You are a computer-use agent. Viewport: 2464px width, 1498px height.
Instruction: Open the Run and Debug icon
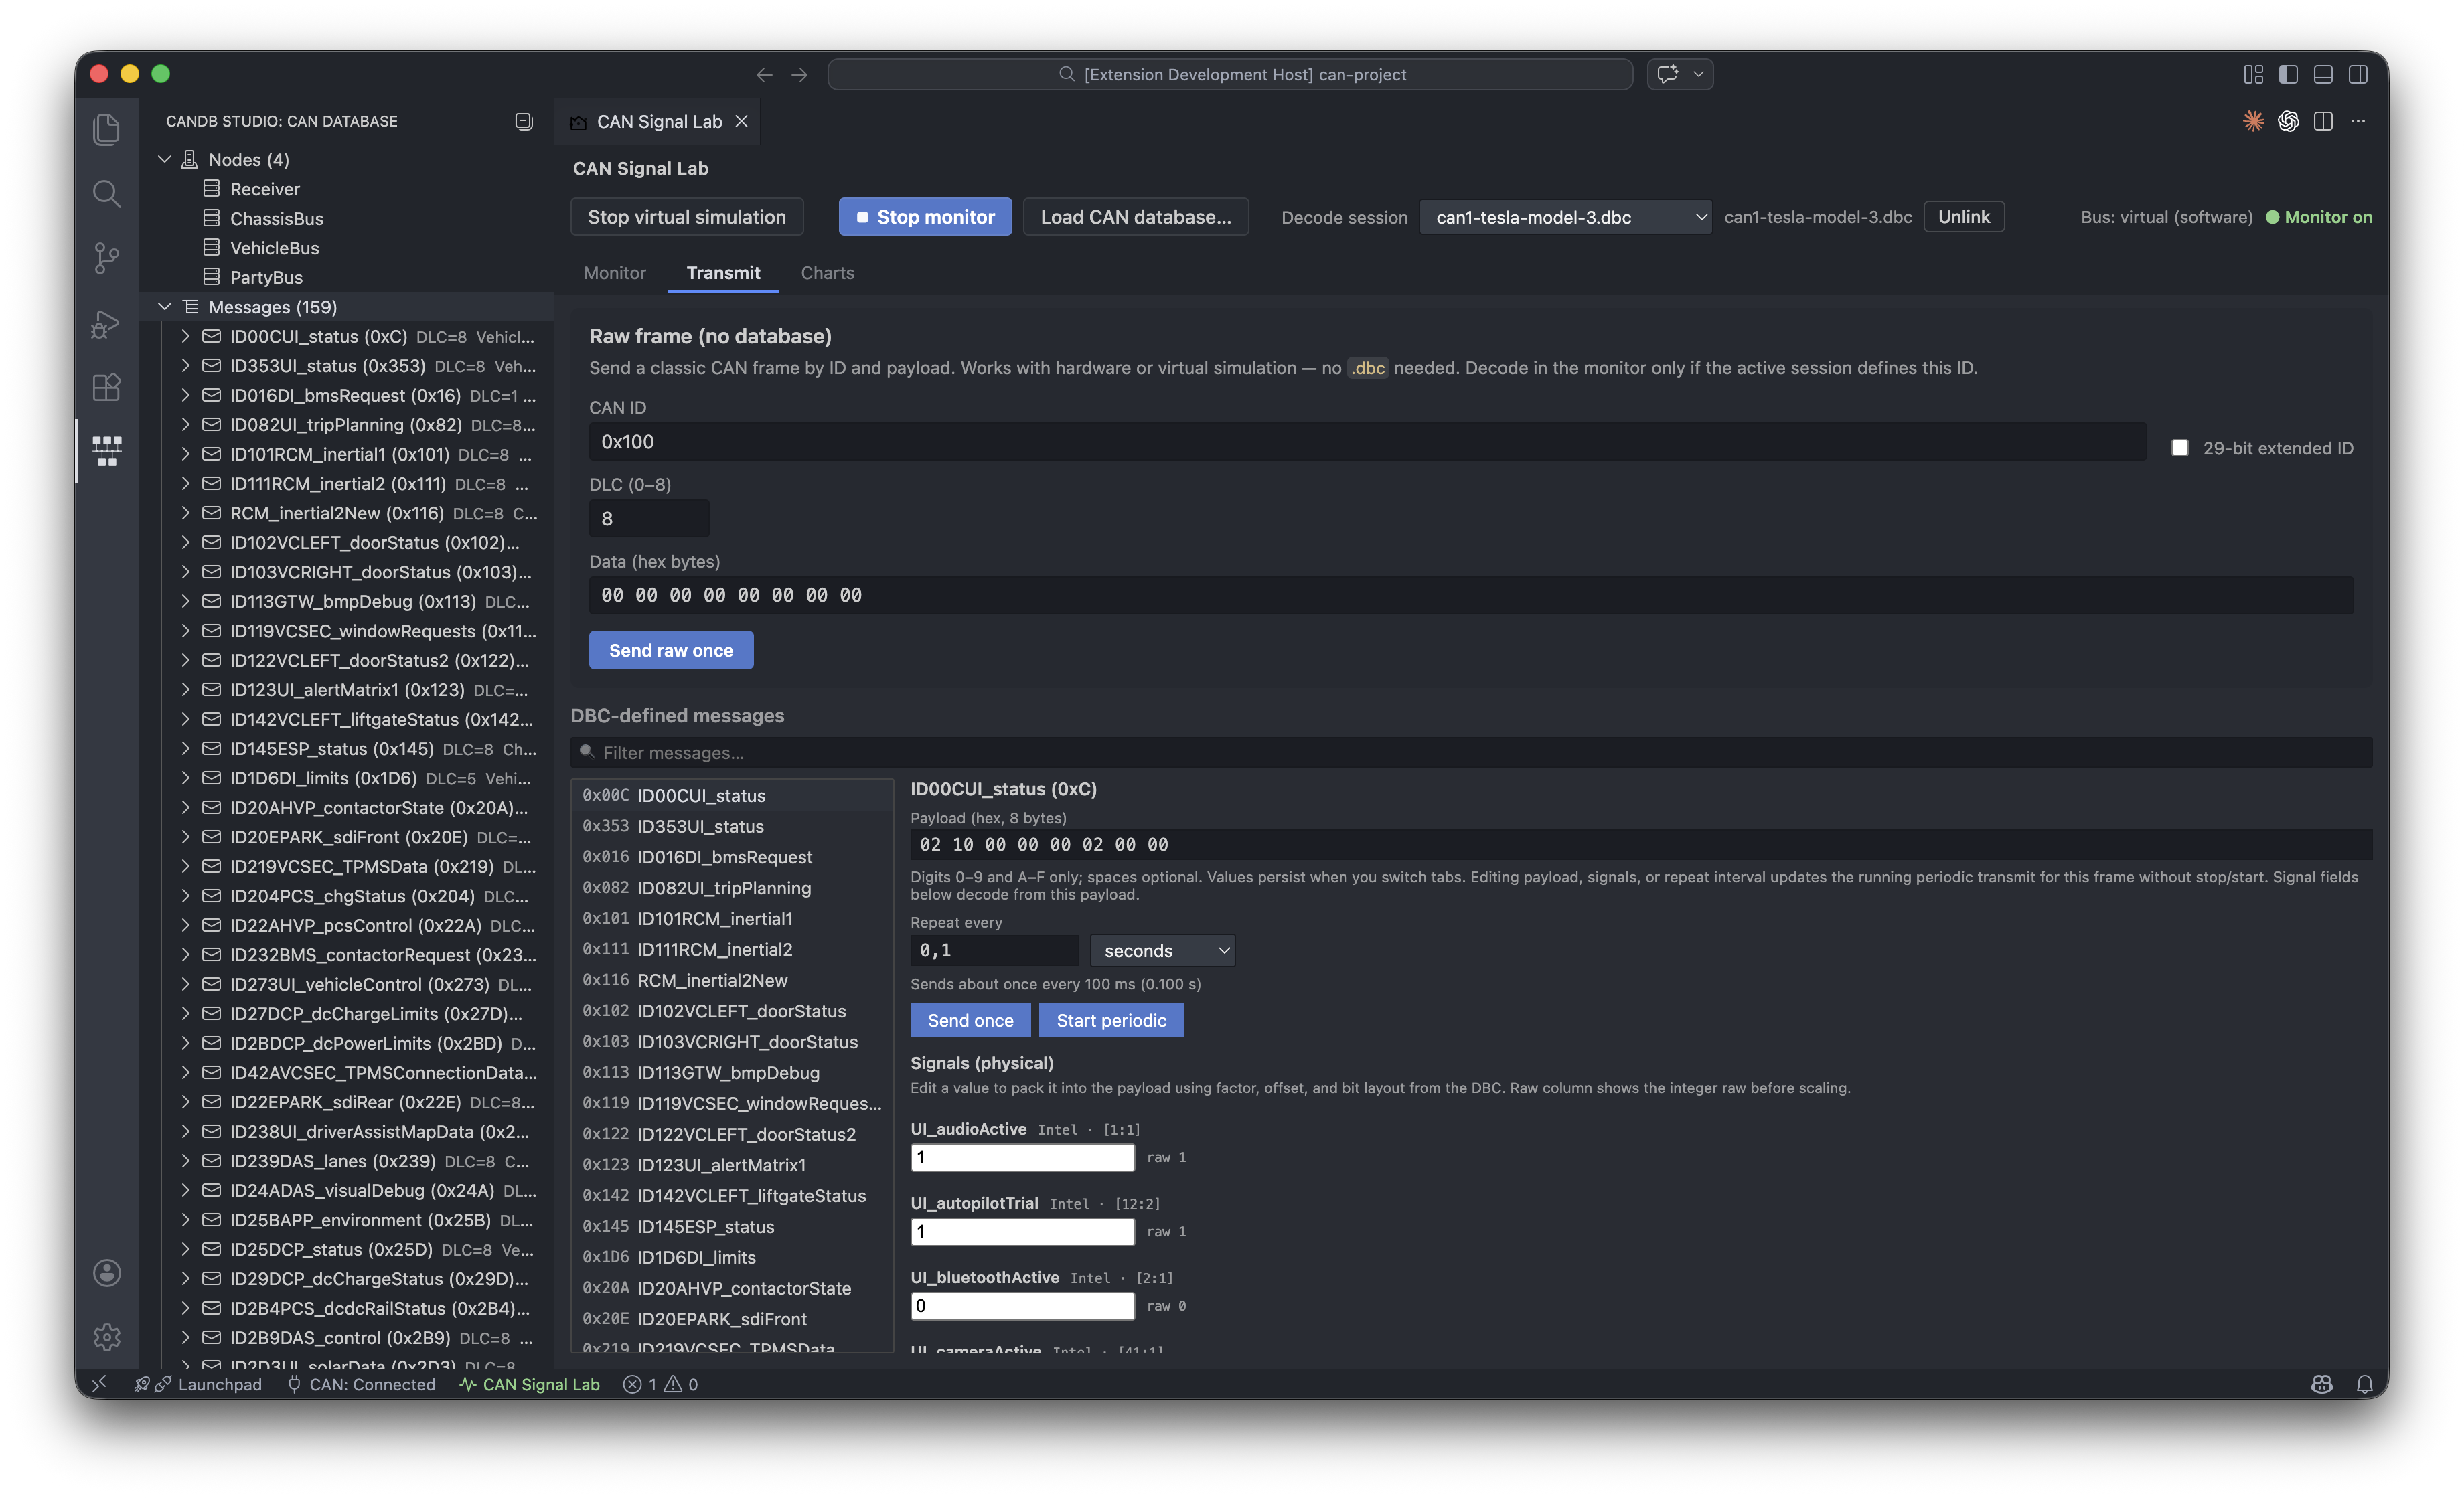107,323
